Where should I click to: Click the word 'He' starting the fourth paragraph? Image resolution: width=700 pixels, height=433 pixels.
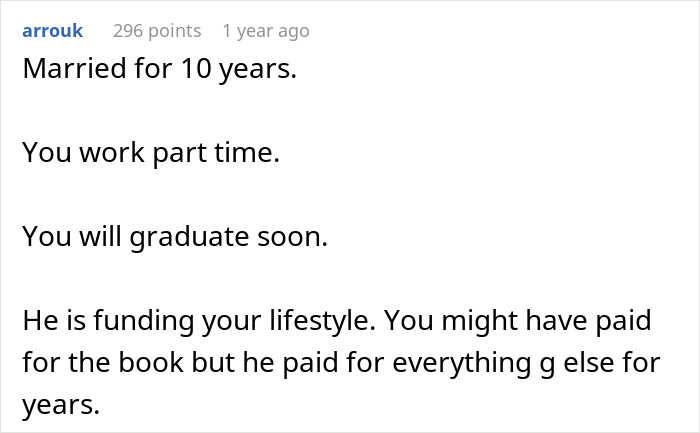[x=37, y=321]
